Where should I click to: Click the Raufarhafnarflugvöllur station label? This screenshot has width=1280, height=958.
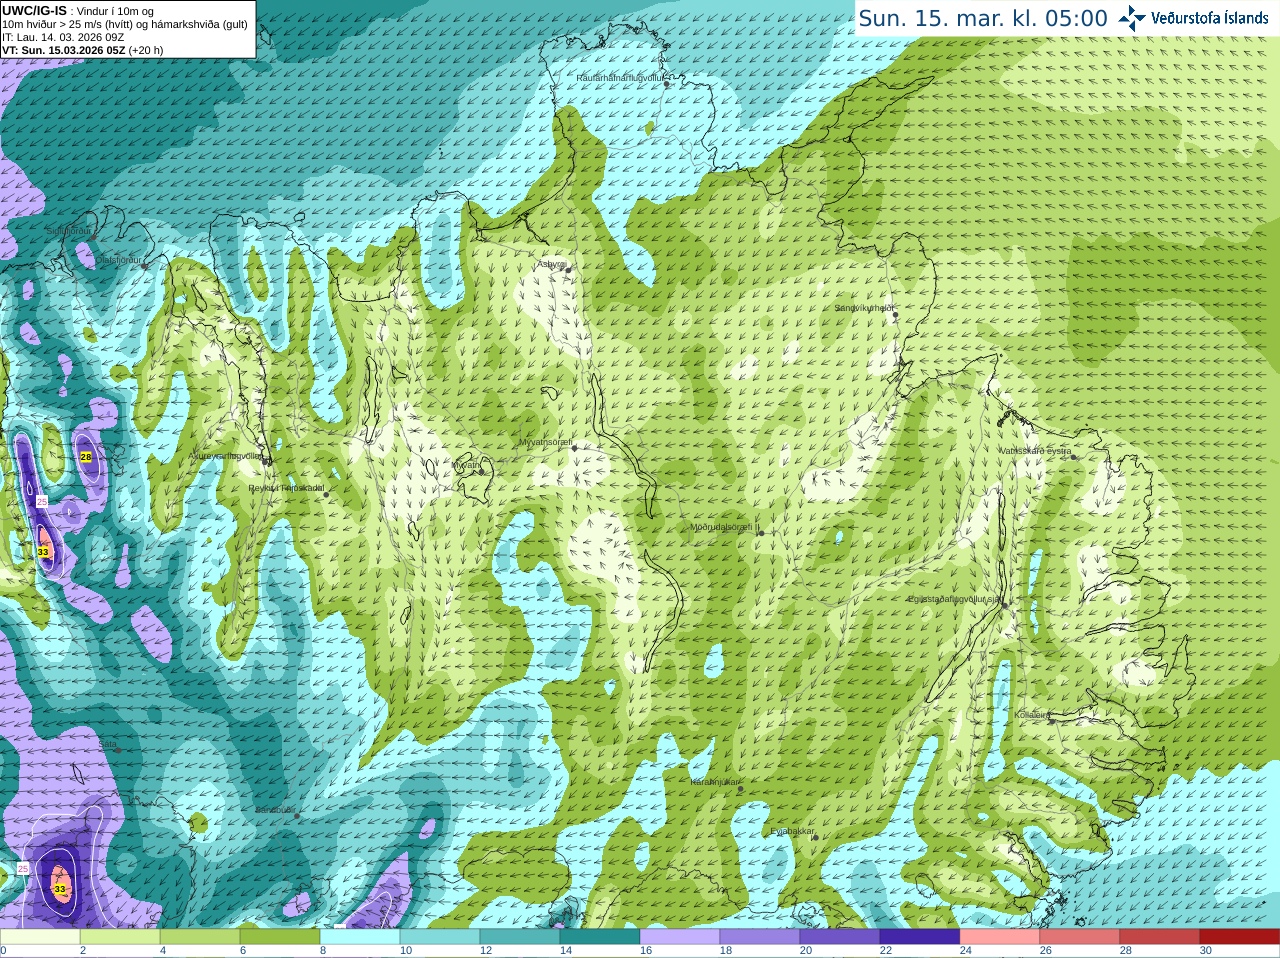(x=620, y=77)
